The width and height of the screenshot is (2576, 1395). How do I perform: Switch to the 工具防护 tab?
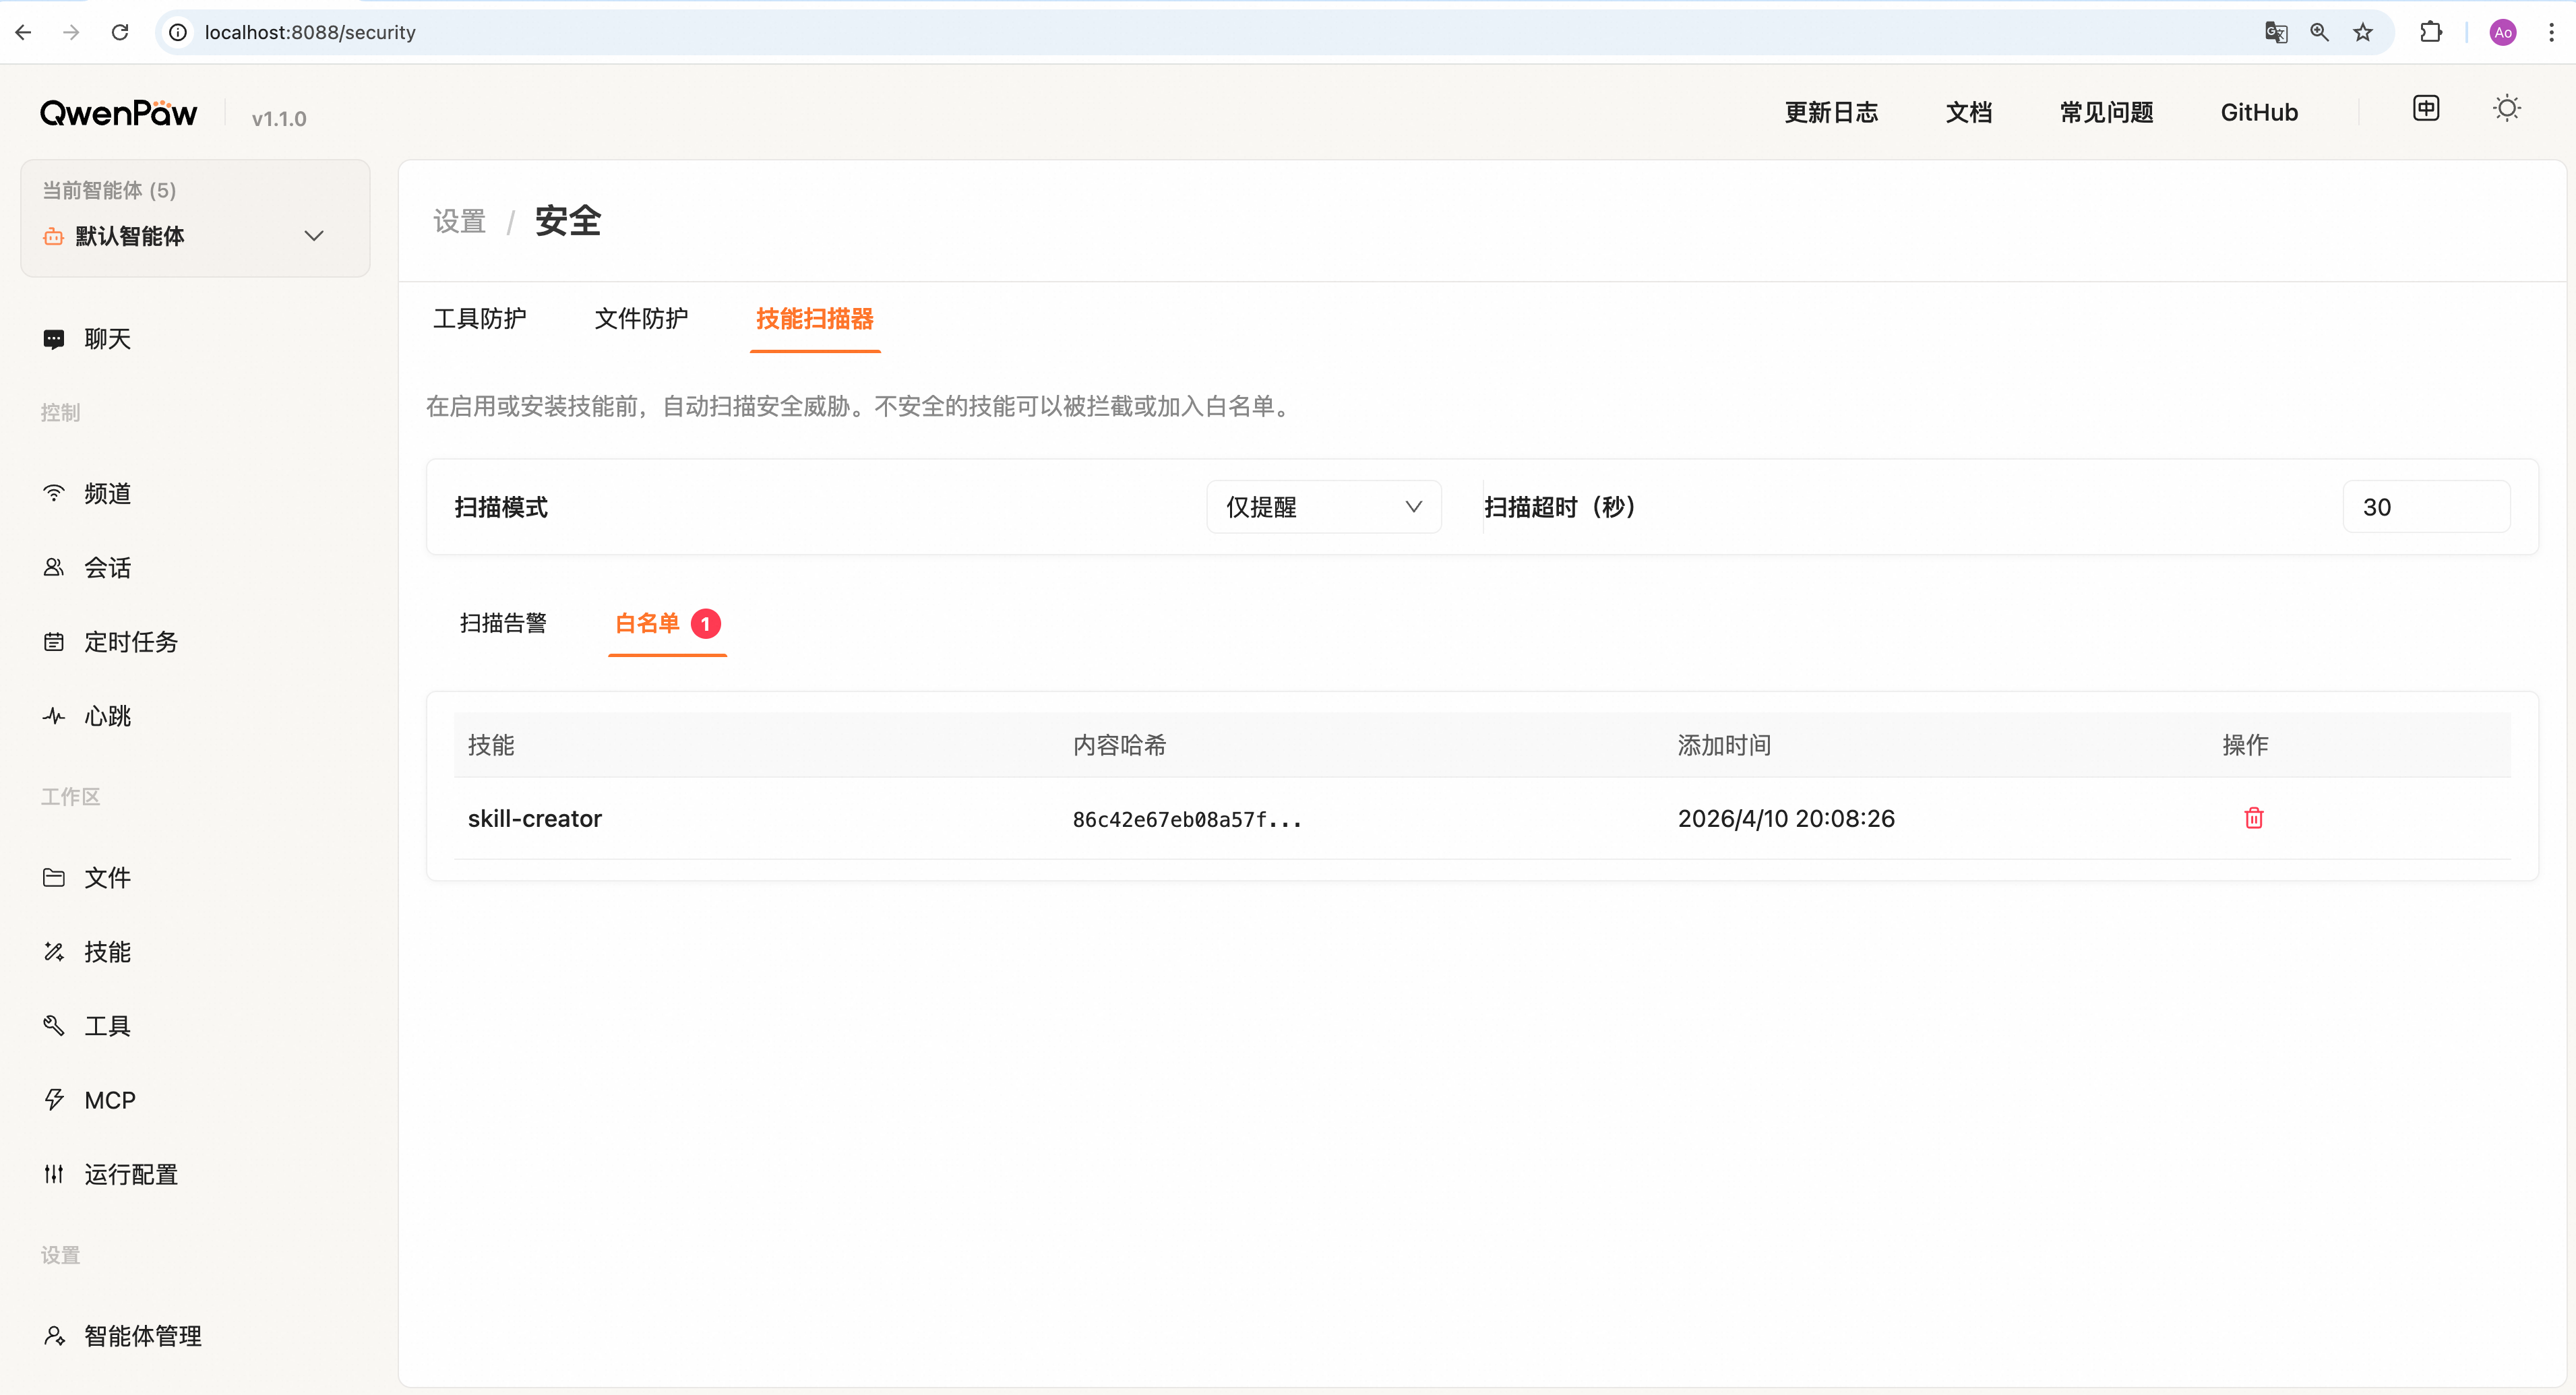[x=479, y=319]
